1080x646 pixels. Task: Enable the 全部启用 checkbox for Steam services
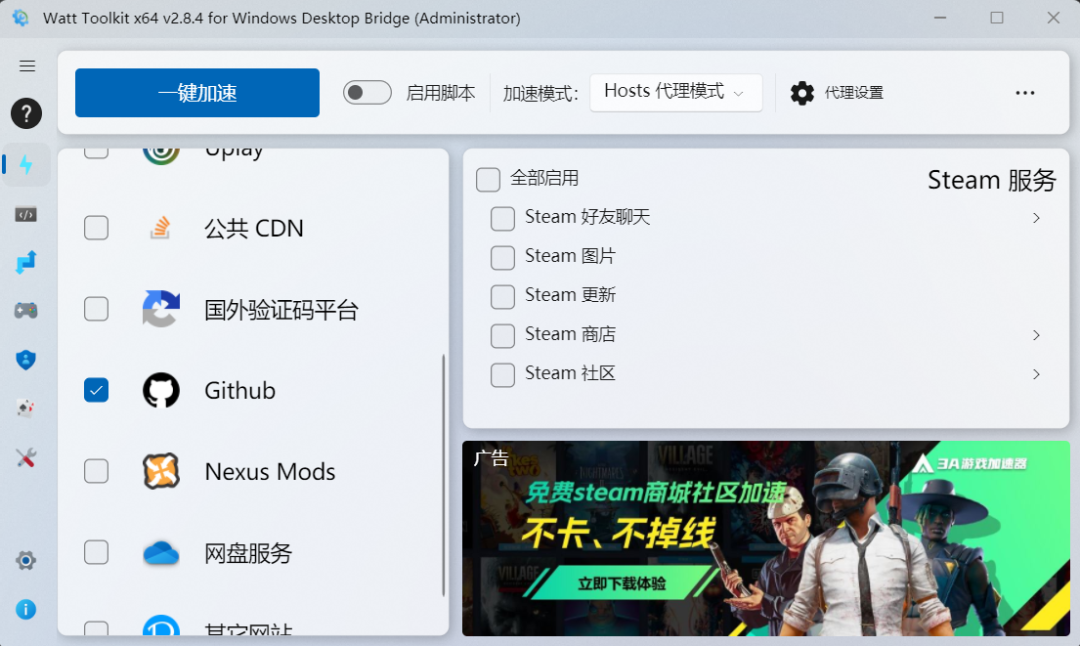coord(487,179)
